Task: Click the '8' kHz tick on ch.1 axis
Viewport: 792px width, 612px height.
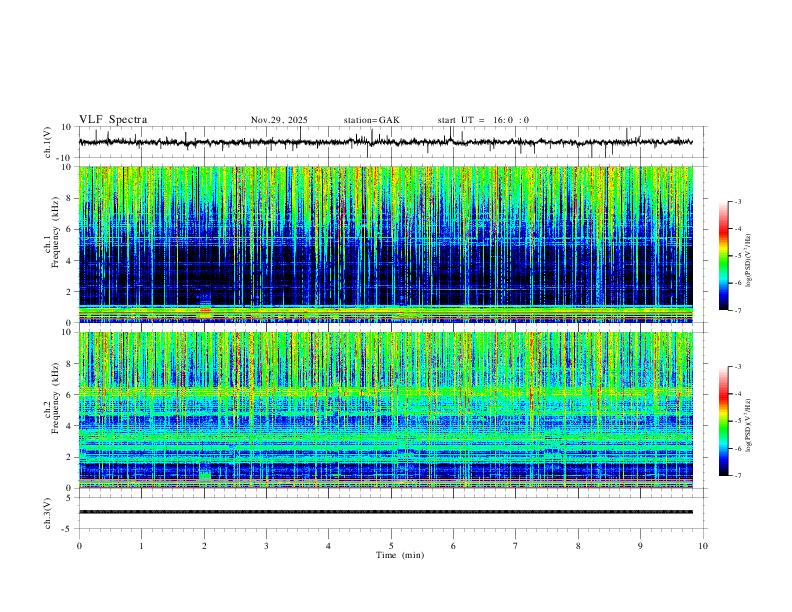Action: pyautogui.click(x=69, y=198)
